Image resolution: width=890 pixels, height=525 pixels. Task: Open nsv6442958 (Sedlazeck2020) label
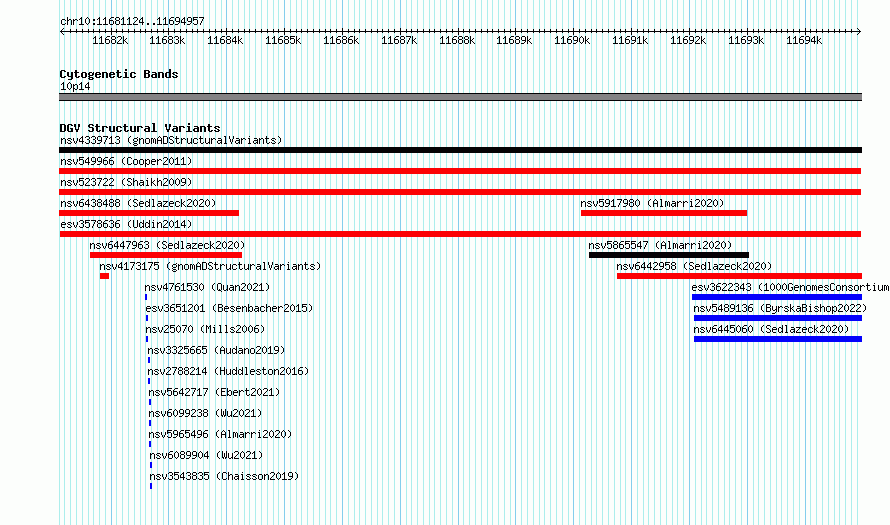click(x=694, y=266)
